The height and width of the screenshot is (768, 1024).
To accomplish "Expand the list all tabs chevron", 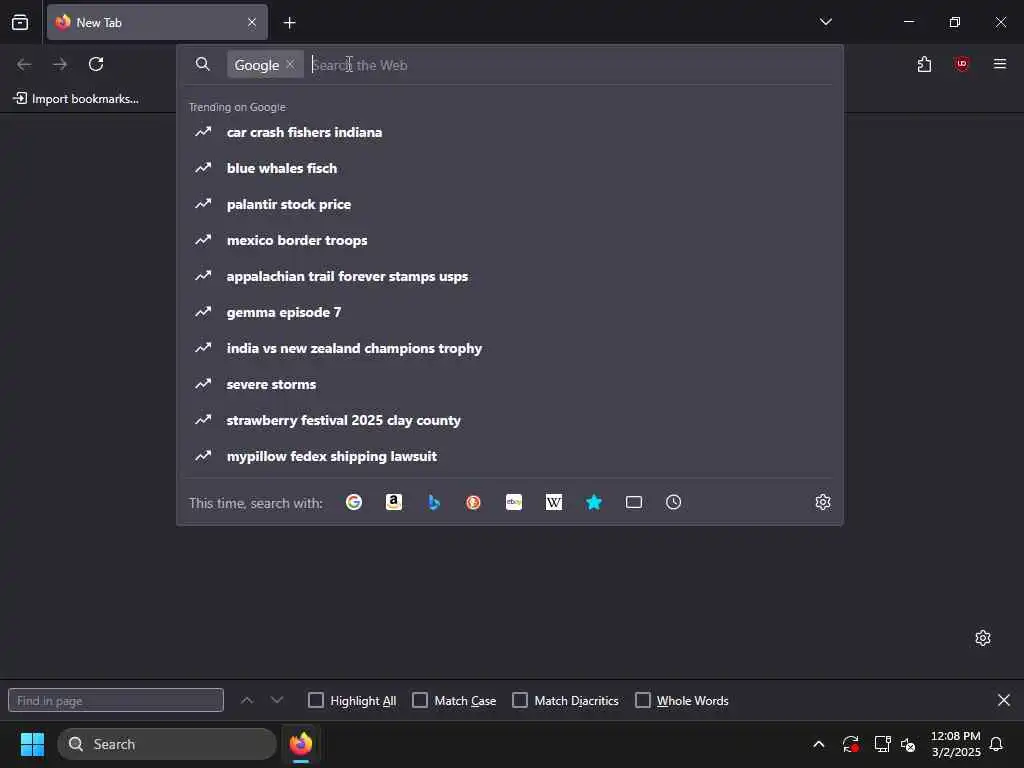I will click(825, 22).
